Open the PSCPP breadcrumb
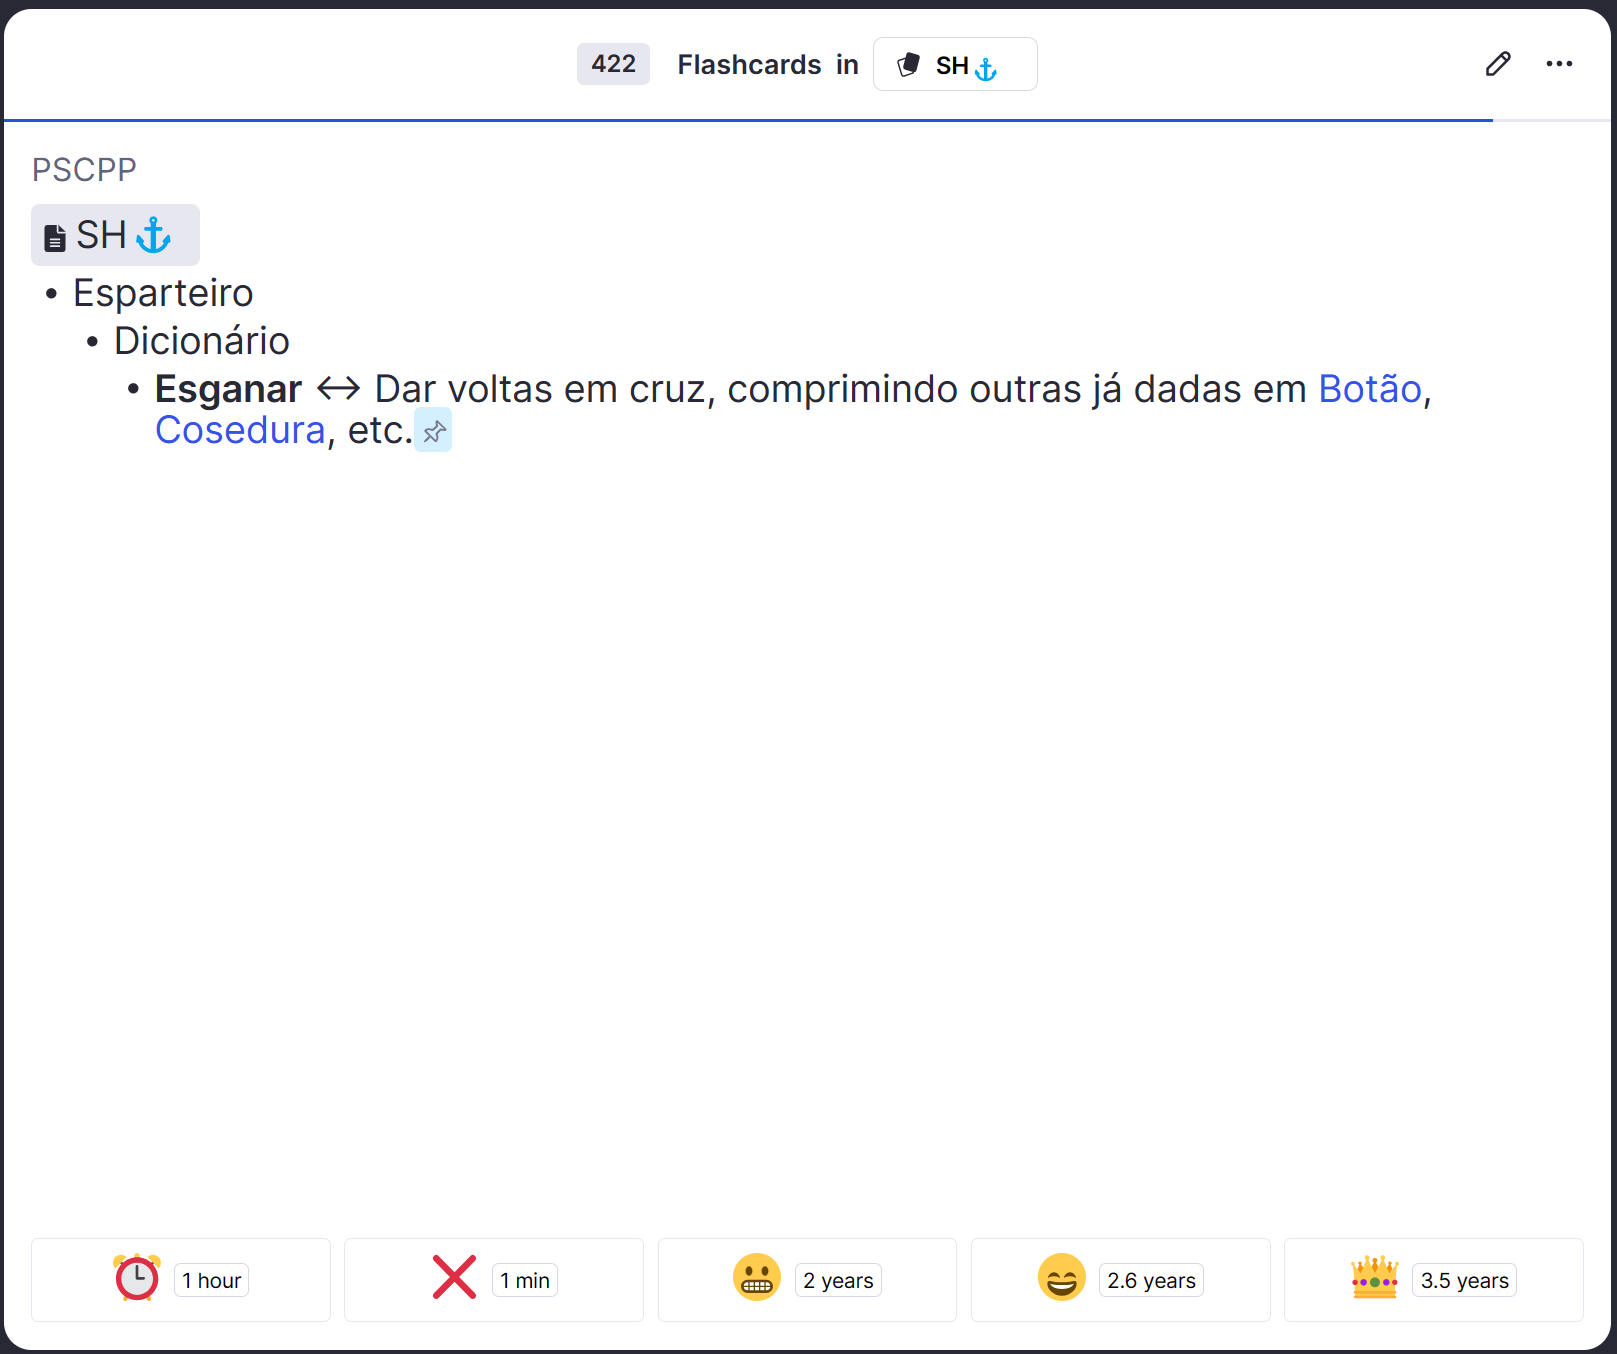1617x1354 pixels. (x=84, y=169)
